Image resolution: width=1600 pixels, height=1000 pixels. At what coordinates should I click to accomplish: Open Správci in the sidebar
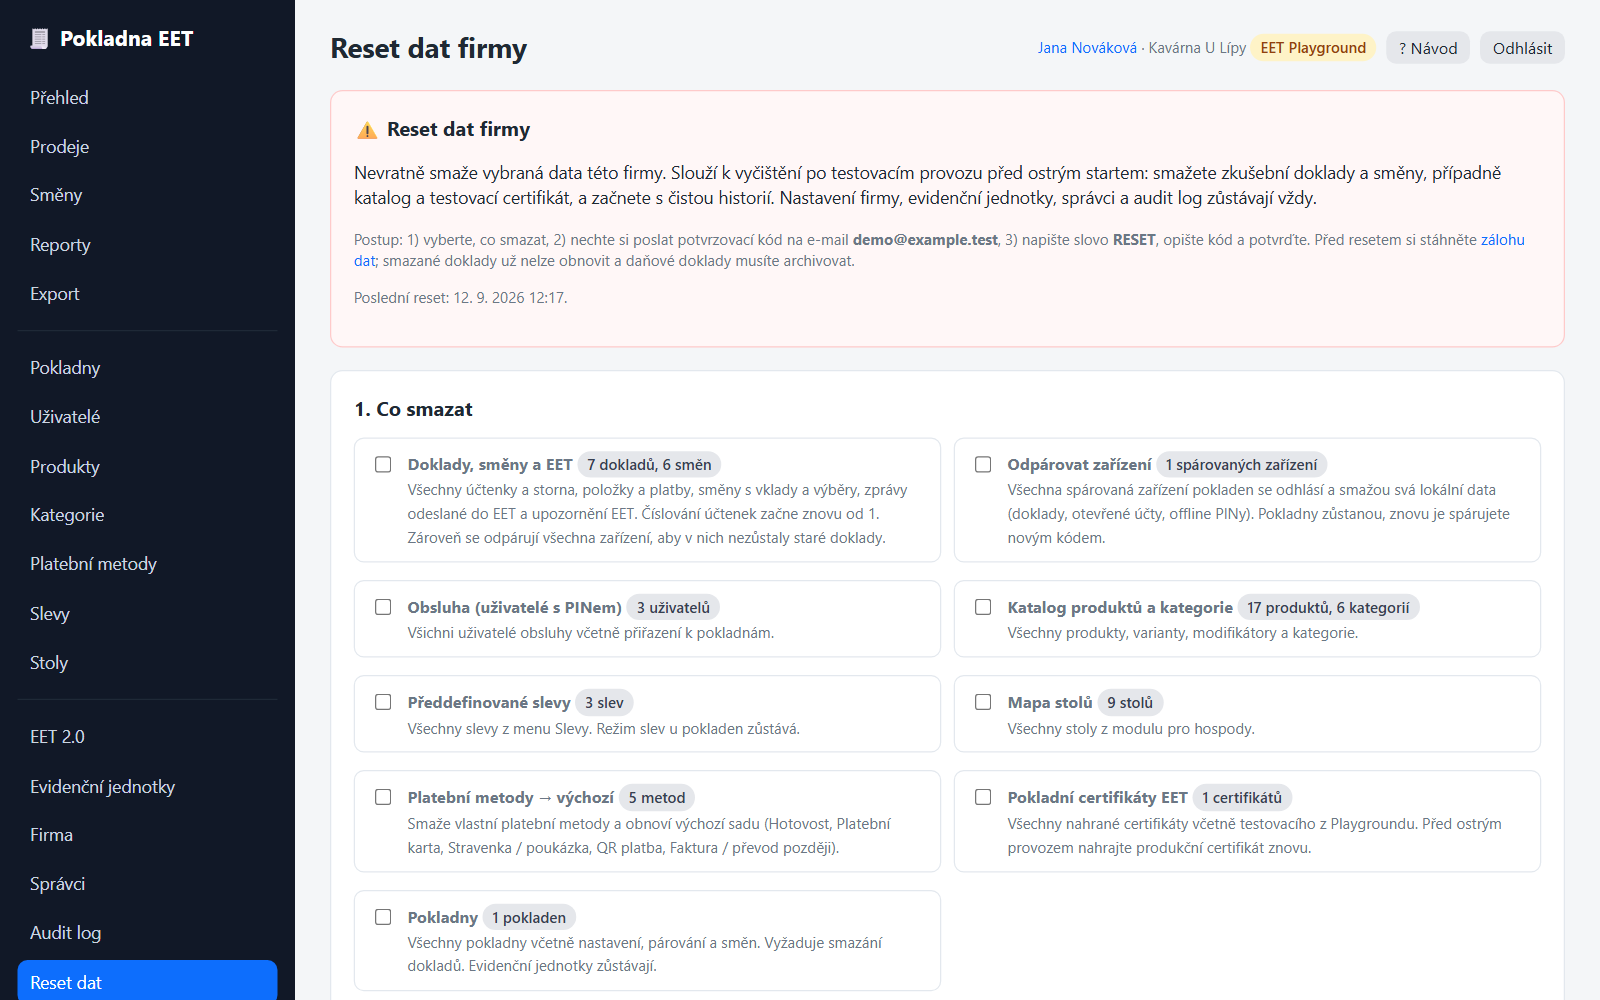coord(147,884)
